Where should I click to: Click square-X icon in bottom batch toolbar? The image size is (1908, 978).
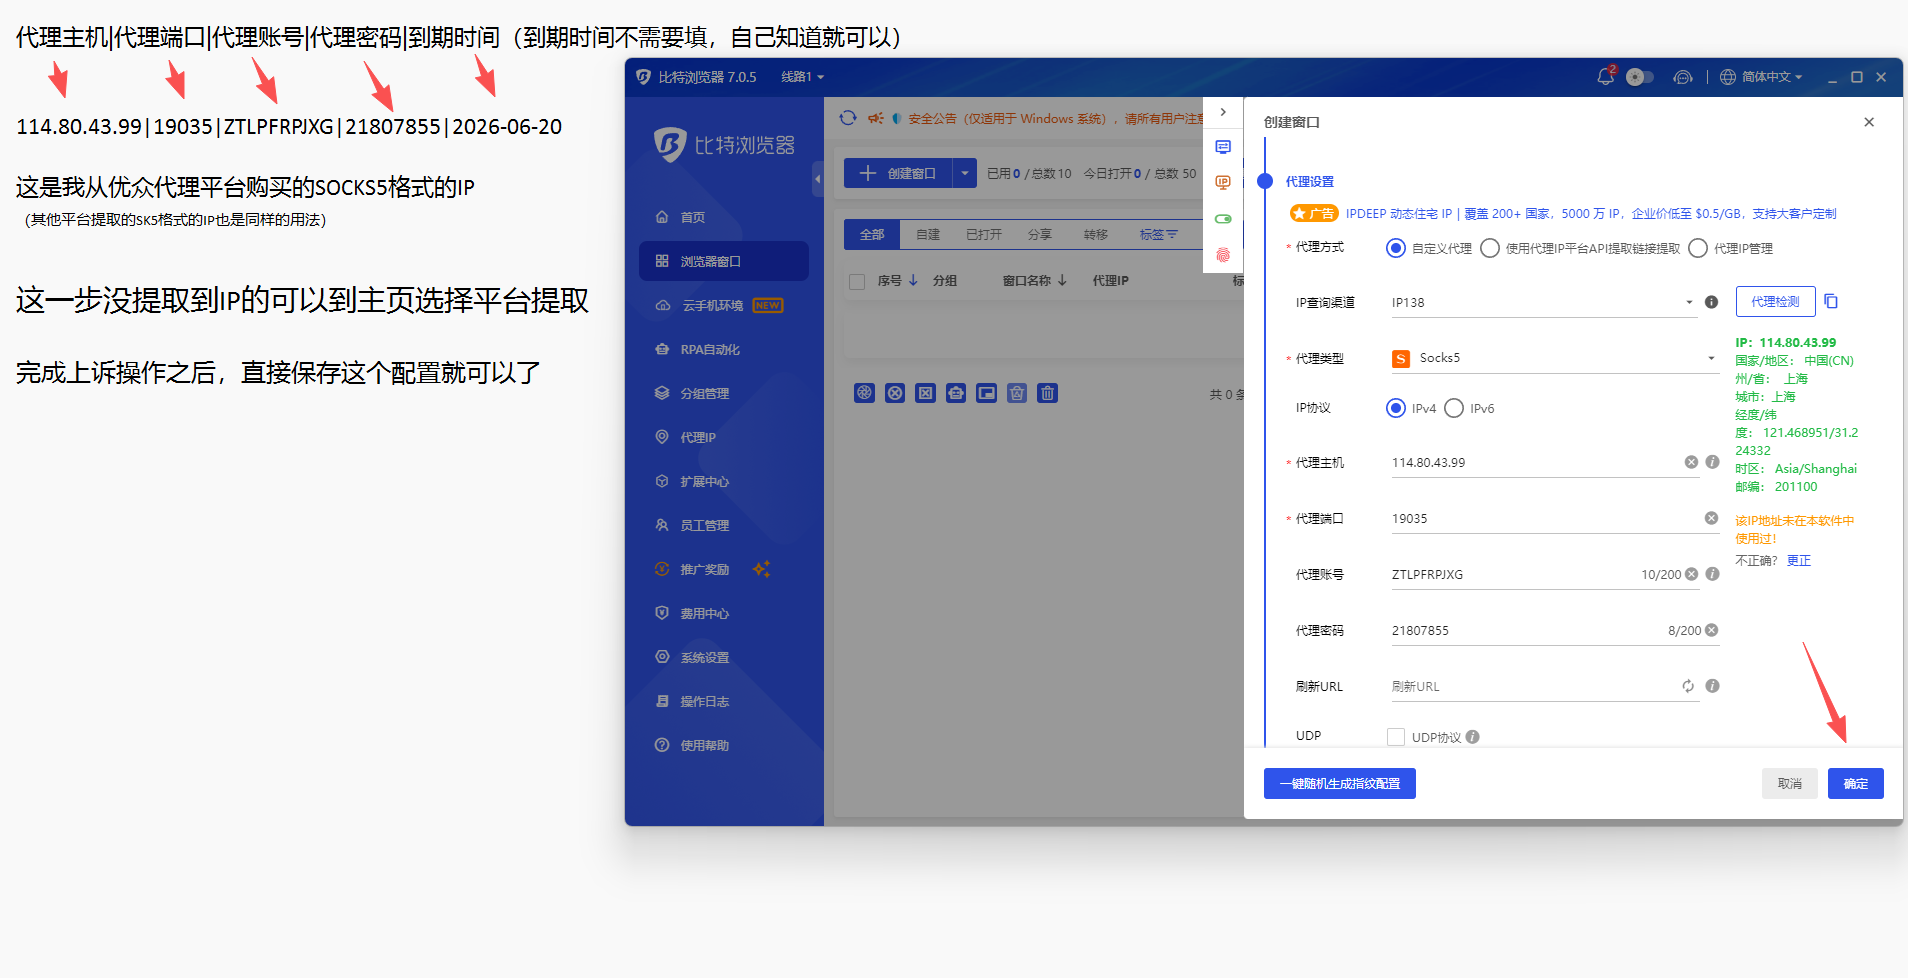click(926, 393)
